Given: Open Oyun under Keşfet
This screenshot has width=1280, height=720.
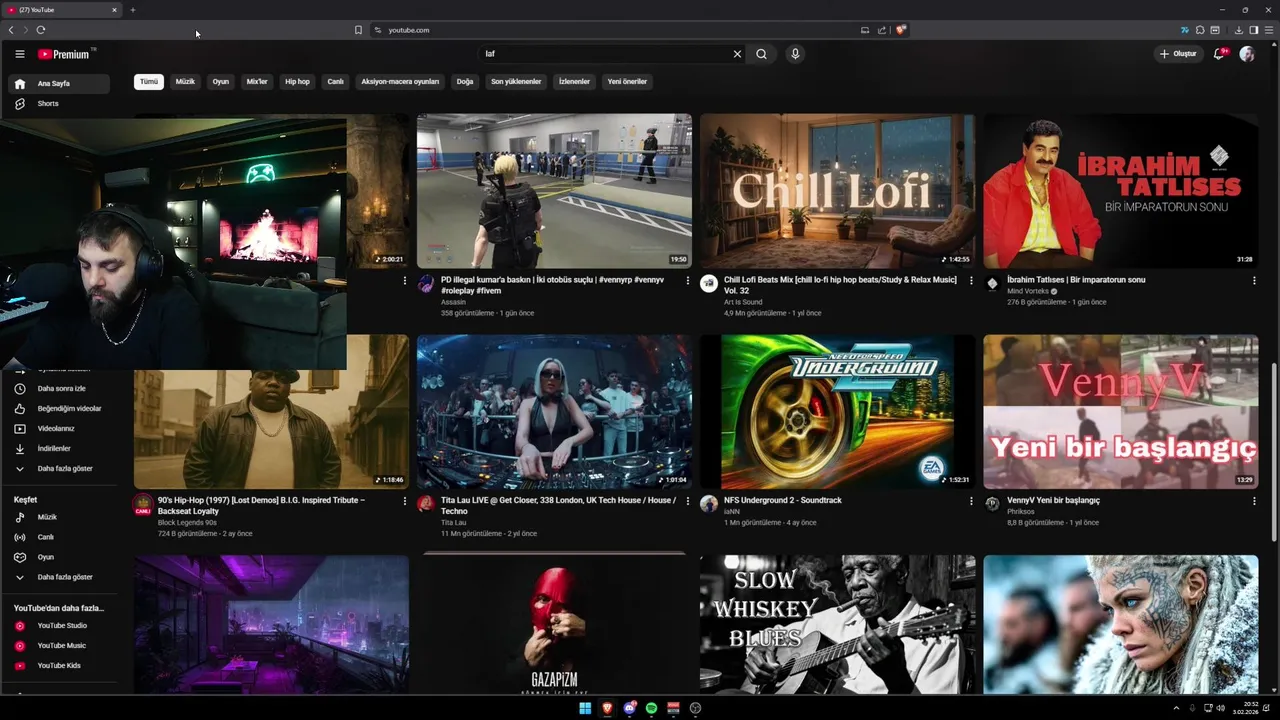Looking at the screenshot, I should [x=59, y=557].
